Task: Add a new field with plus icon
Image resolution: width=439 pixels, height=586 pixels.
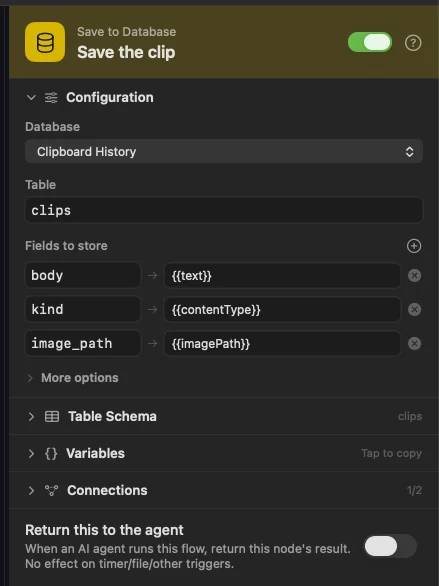Action: (414, 246)
